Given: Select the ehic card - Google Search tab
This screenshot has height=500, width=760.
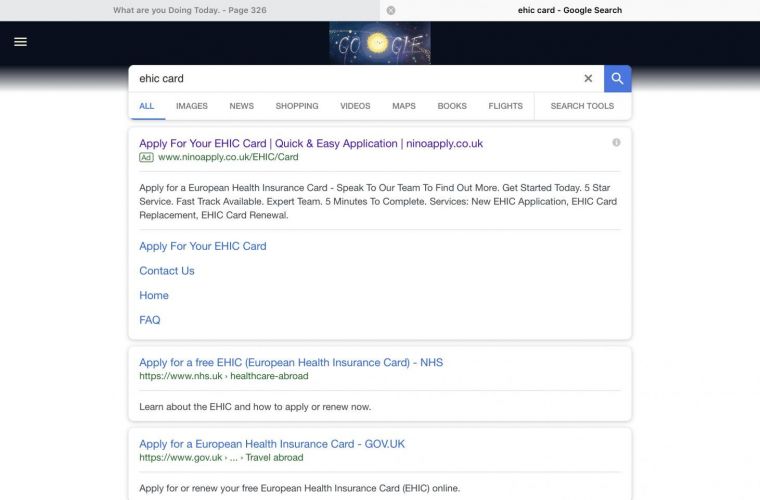Looking at the screenshot, I should pos(570,10).
